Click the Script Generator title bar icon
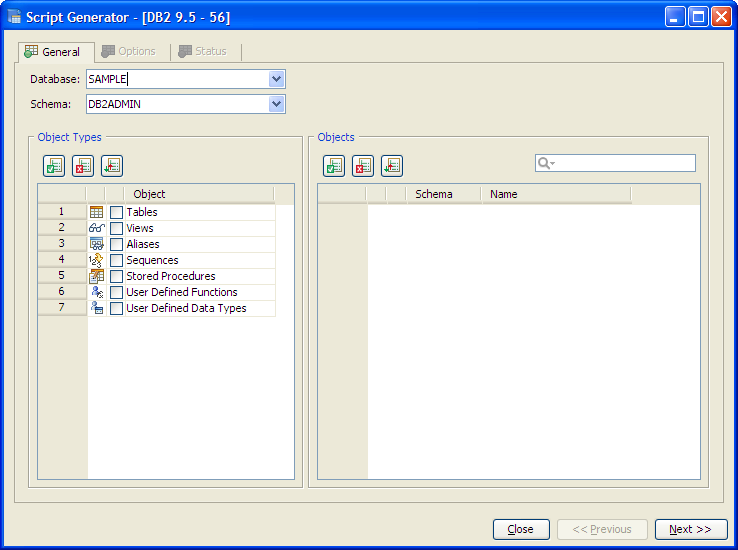 [x=15, y=17]
